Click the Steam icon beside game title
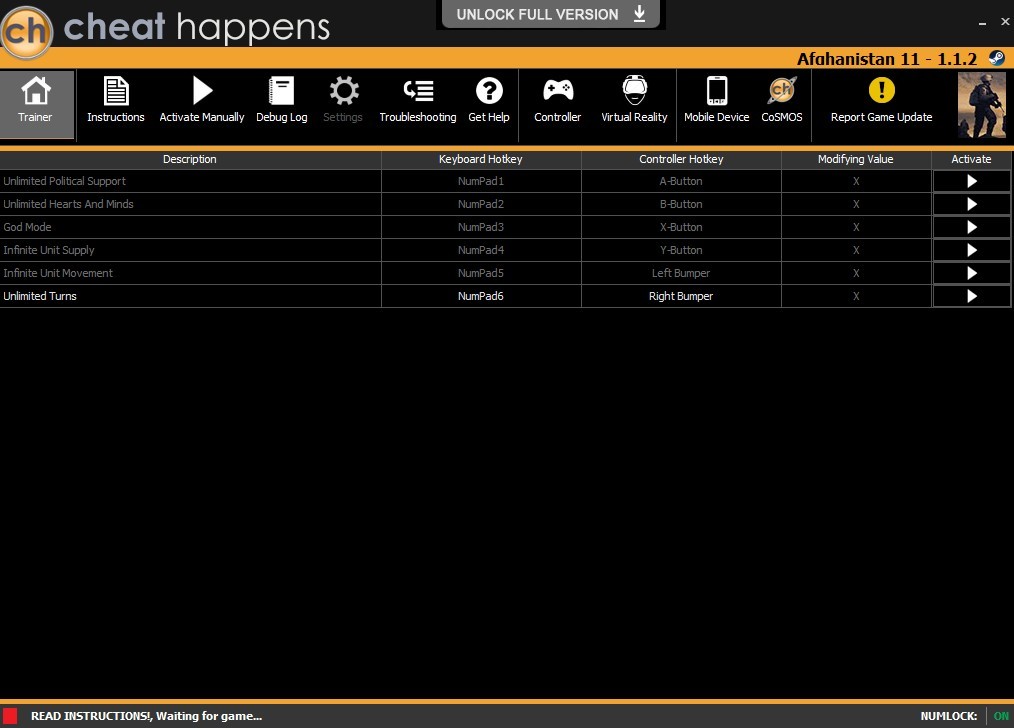 click(997, 58)
